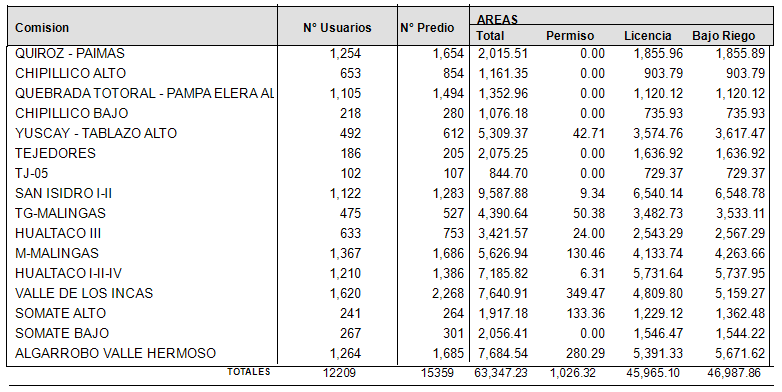Click the TOTALES label

[x=249, y=372]
